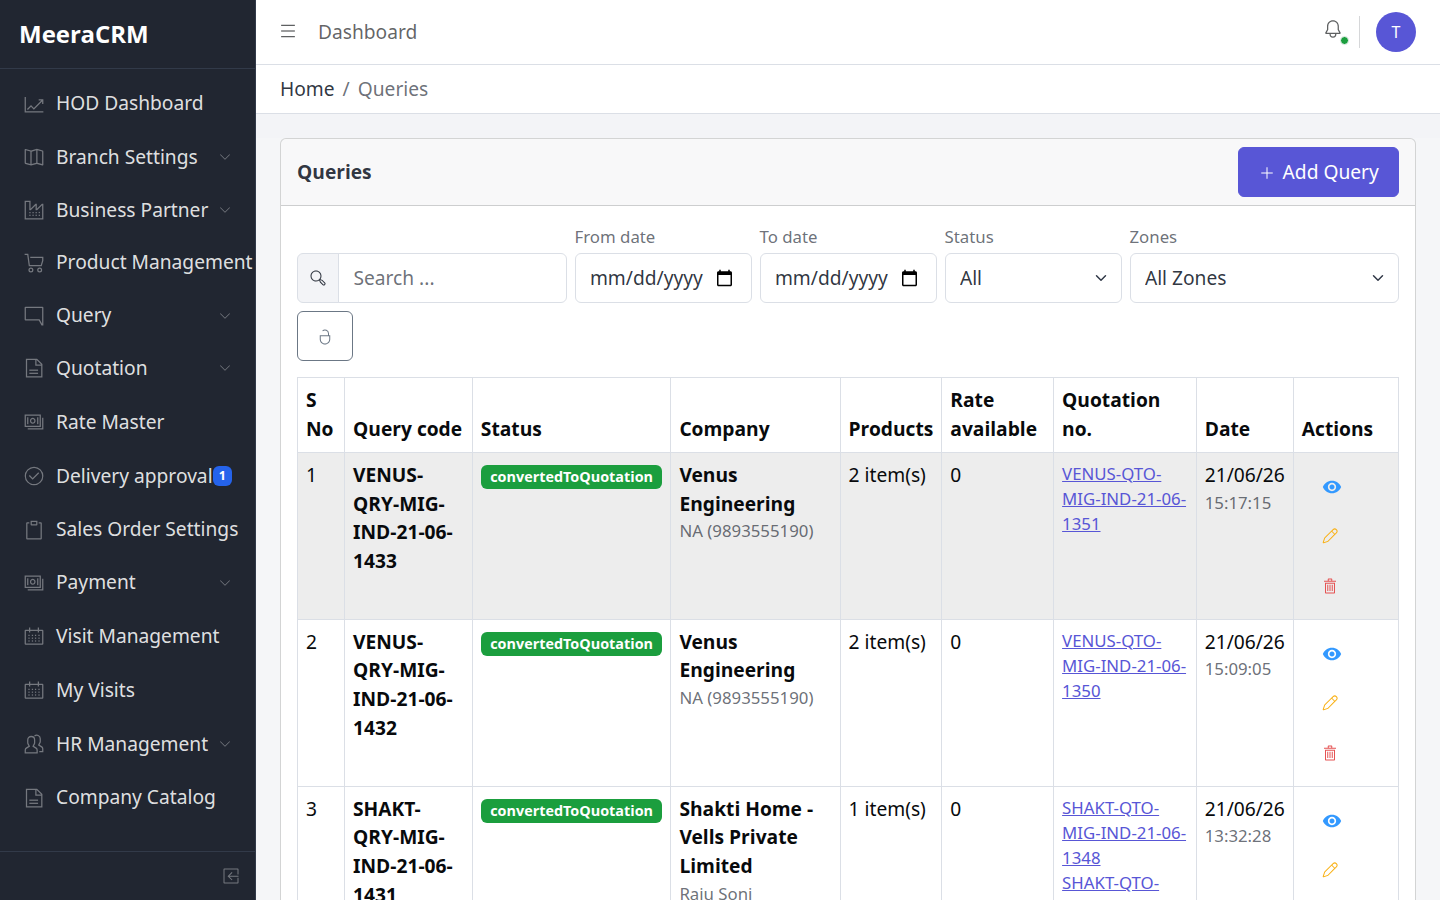Click the reset filters refresh button
Viewport: 1440px width, 900px height.
325,336
